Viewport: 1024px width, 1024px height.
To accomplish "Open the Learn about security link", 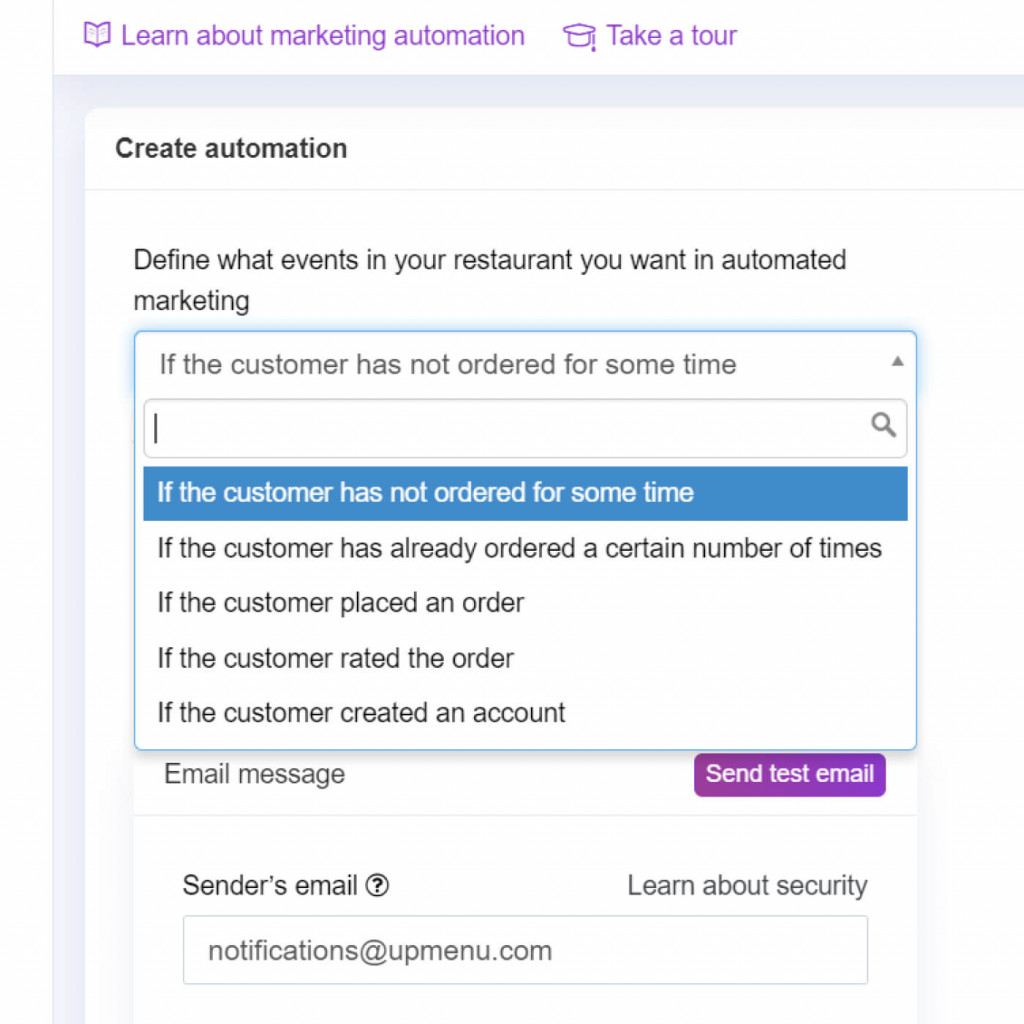I will (x=746, y=885).
